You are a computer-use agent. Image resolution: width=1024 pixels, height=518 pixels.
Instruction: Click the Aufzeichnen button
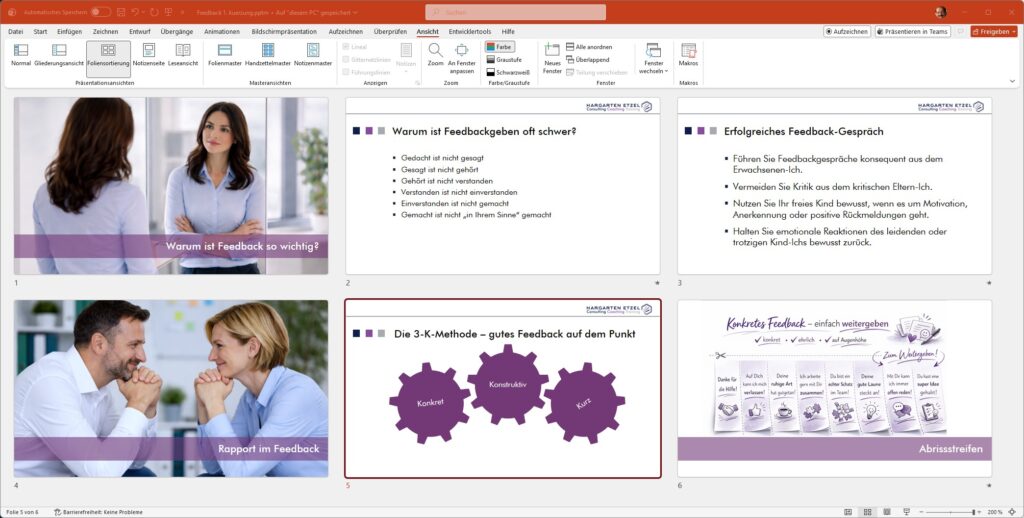[846, 31]
